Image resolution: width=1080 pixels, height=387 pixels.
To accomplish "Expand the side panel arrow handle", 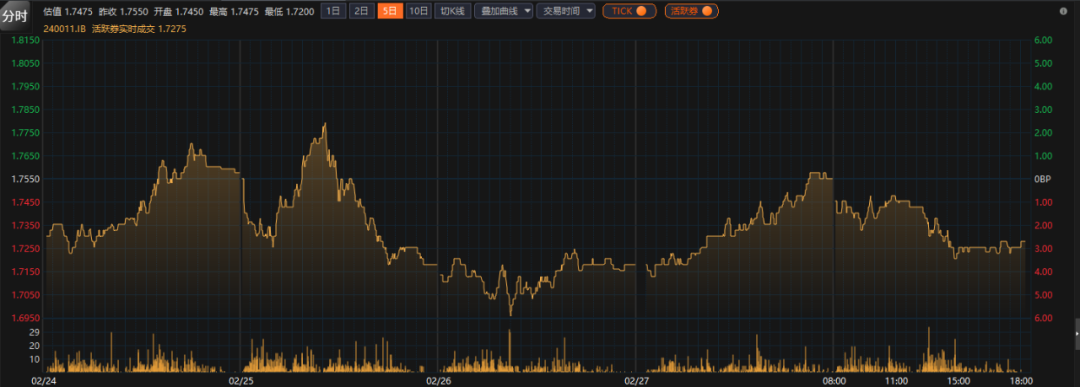I will coord(1077,334).
